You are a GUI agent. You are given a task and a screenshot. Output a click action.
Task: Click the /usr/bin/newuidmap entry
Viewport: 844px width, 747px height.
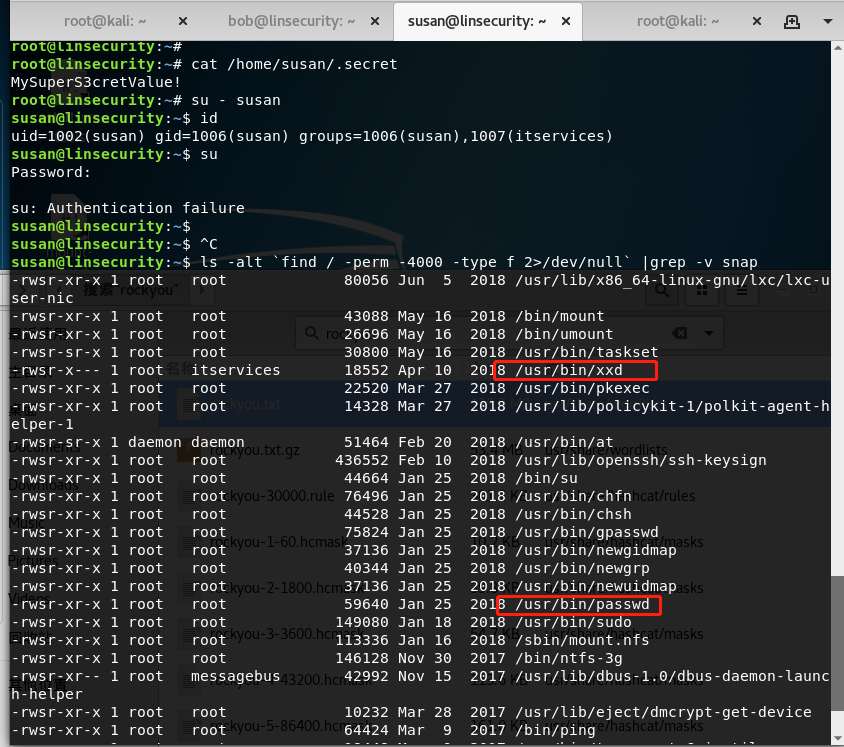click(x=596, y=587)
